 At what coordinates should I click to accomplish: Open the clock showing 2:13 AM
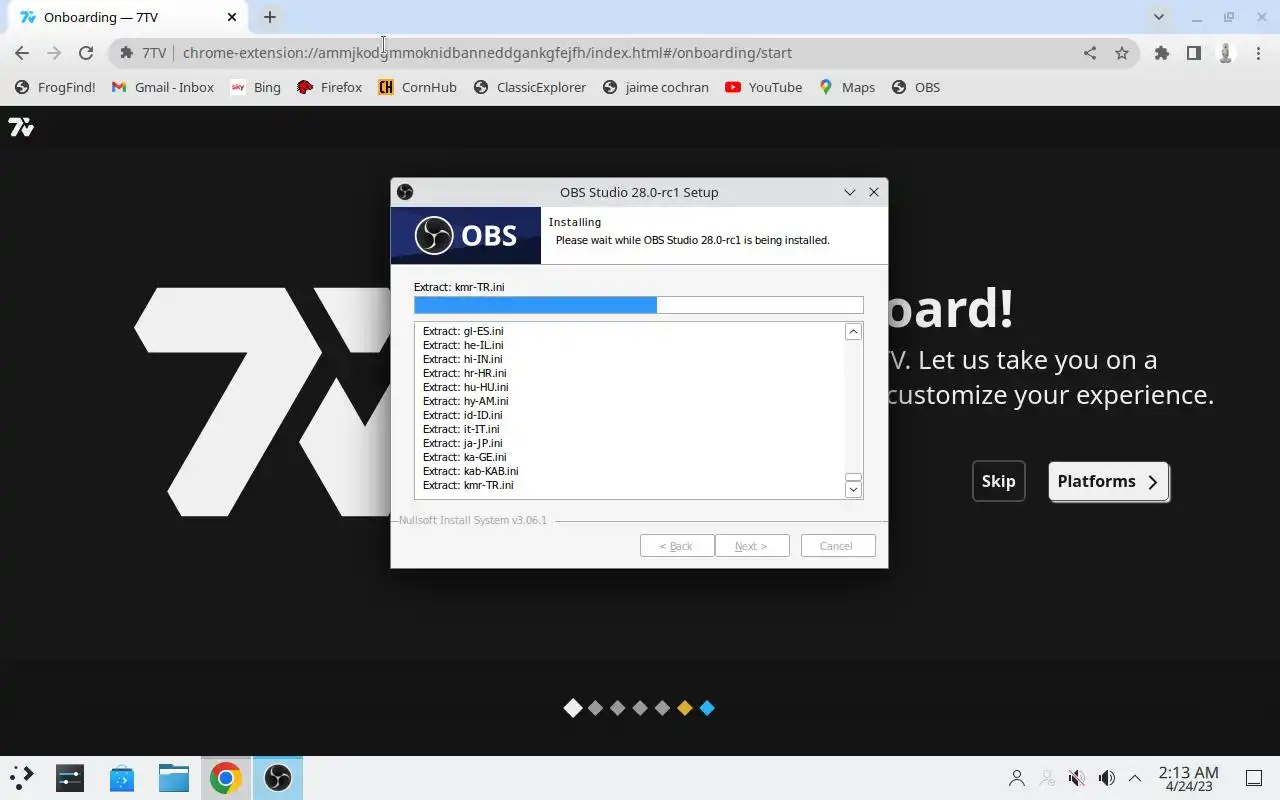click(1188, 778)
